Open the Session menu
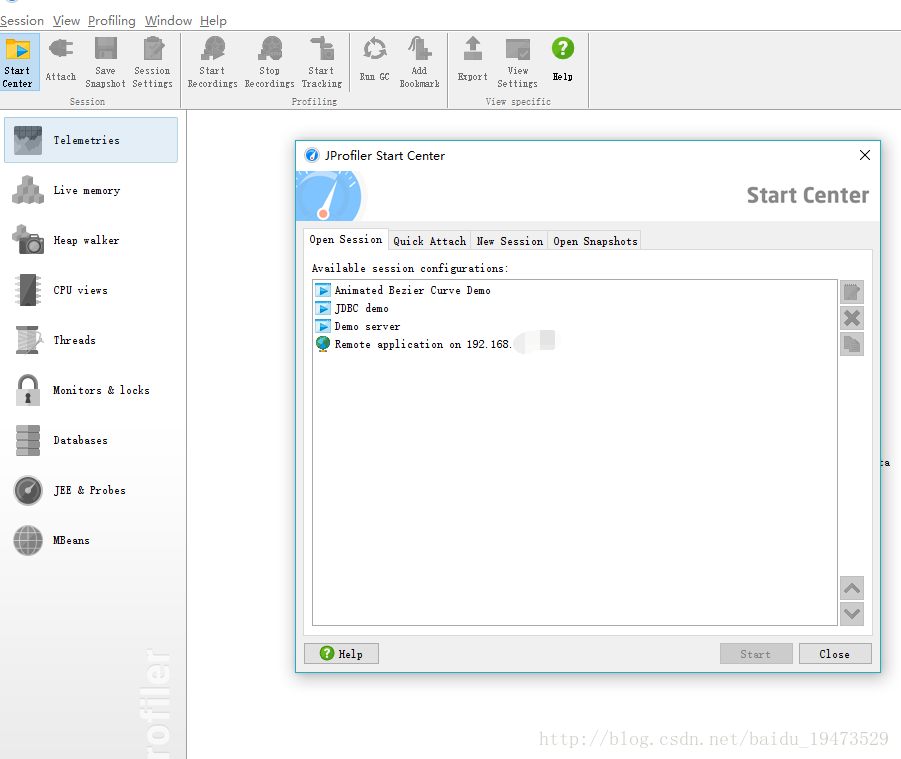Screen dimensions: 901x759 tap(22, 21)
